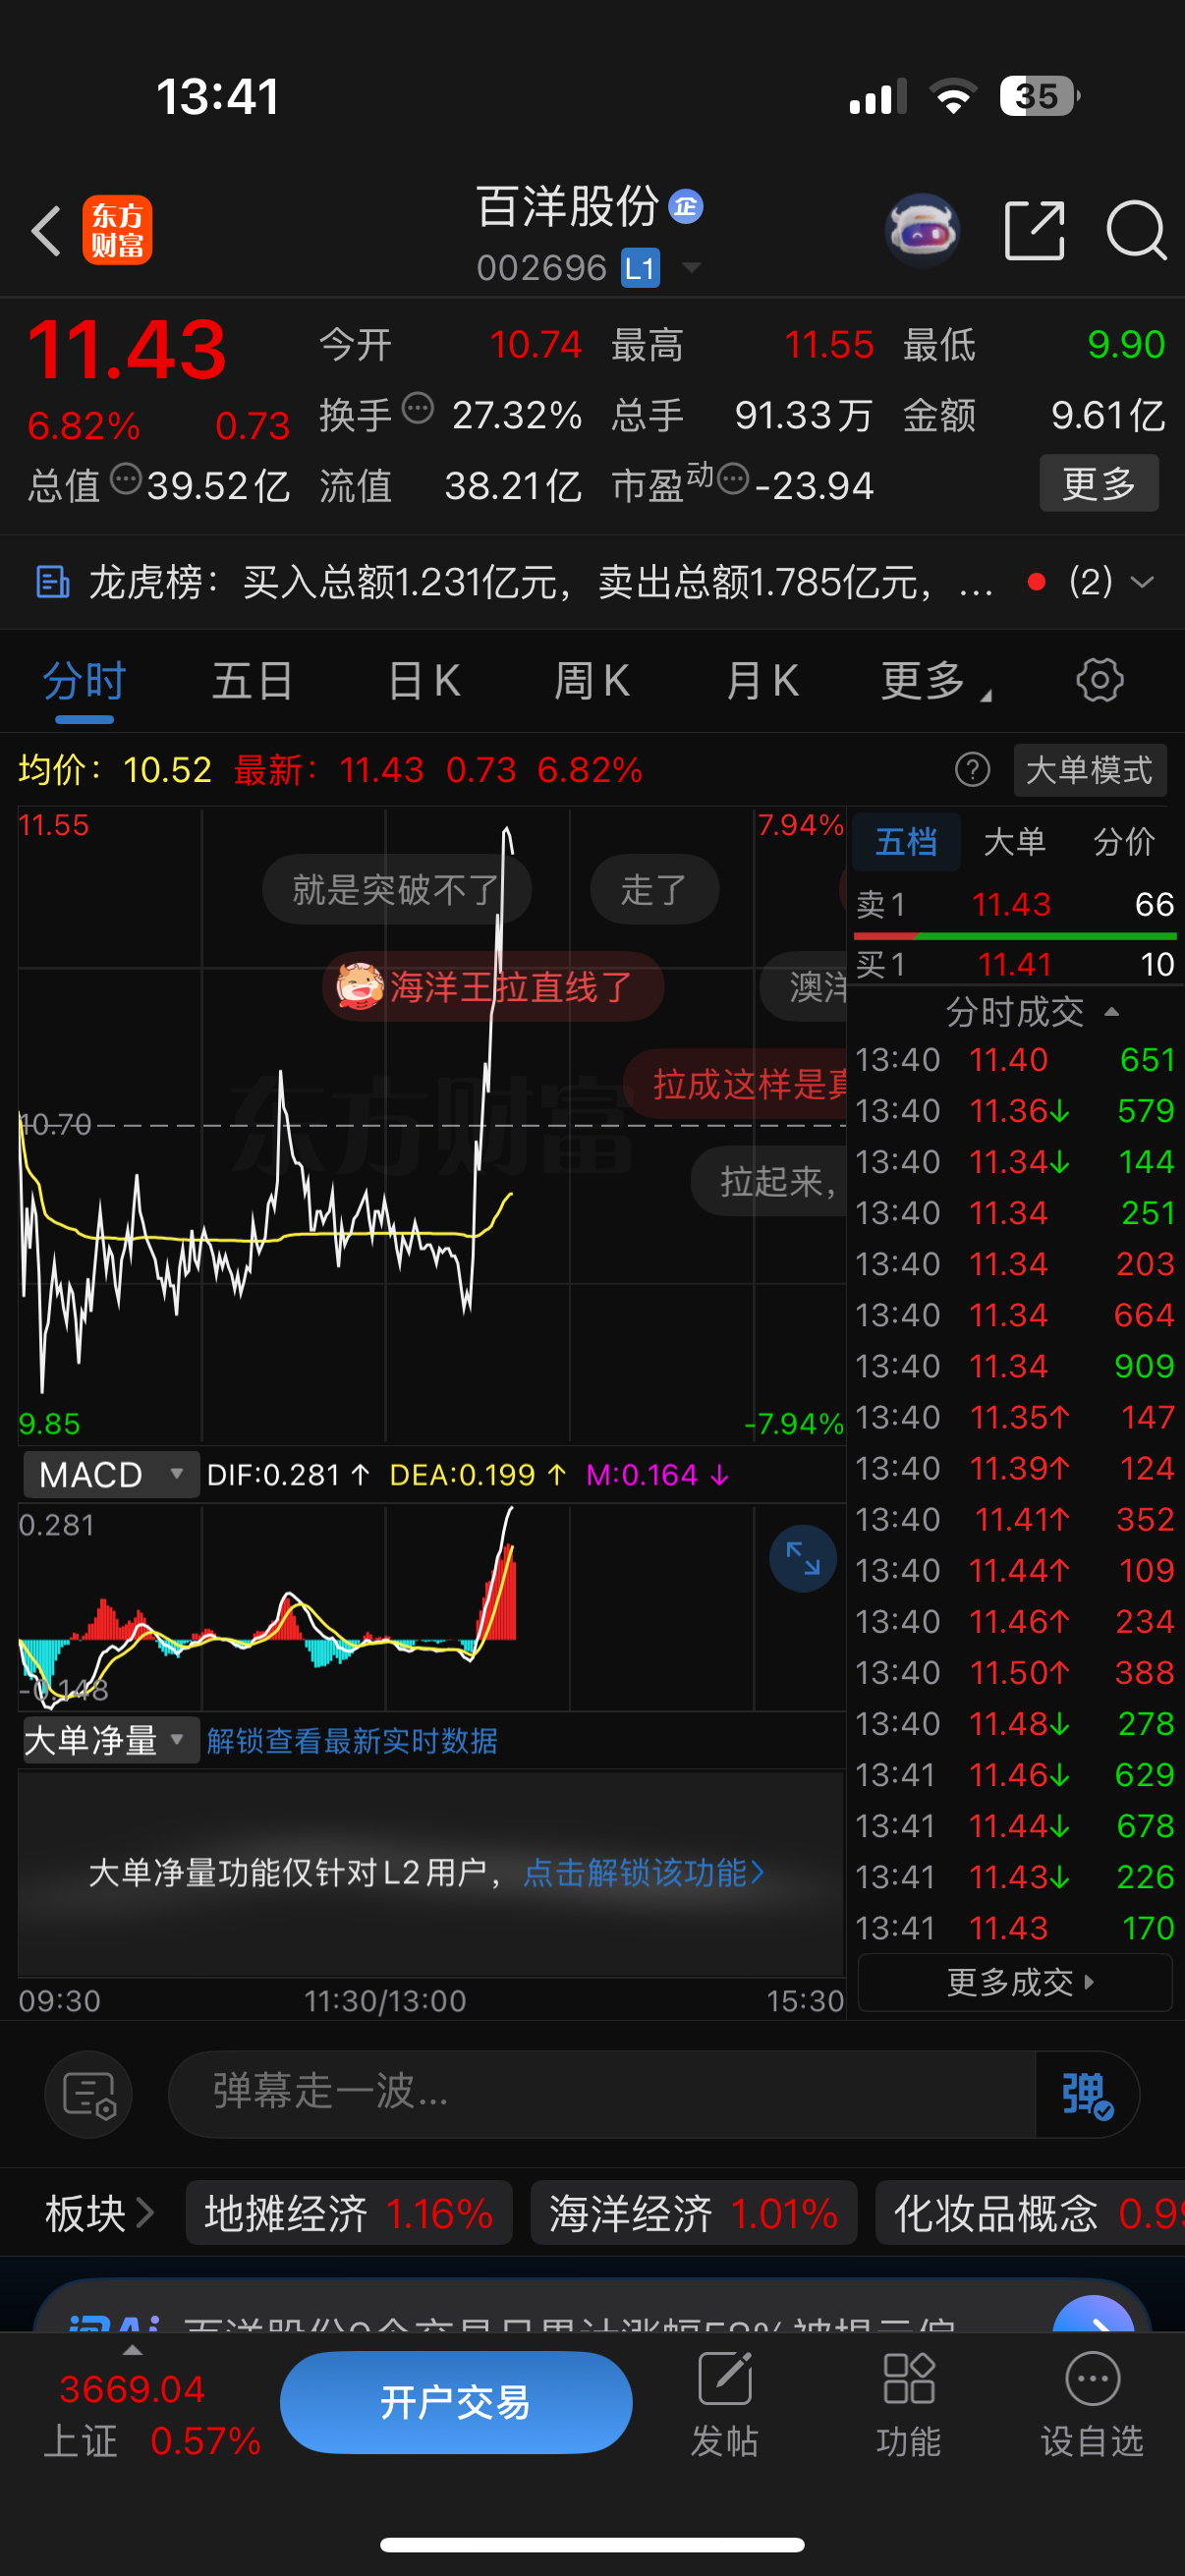Tap danmaku comment 就是突破不了
Image resolution: width=1185 pixels, height=2576 pixels.
[397, 889]
